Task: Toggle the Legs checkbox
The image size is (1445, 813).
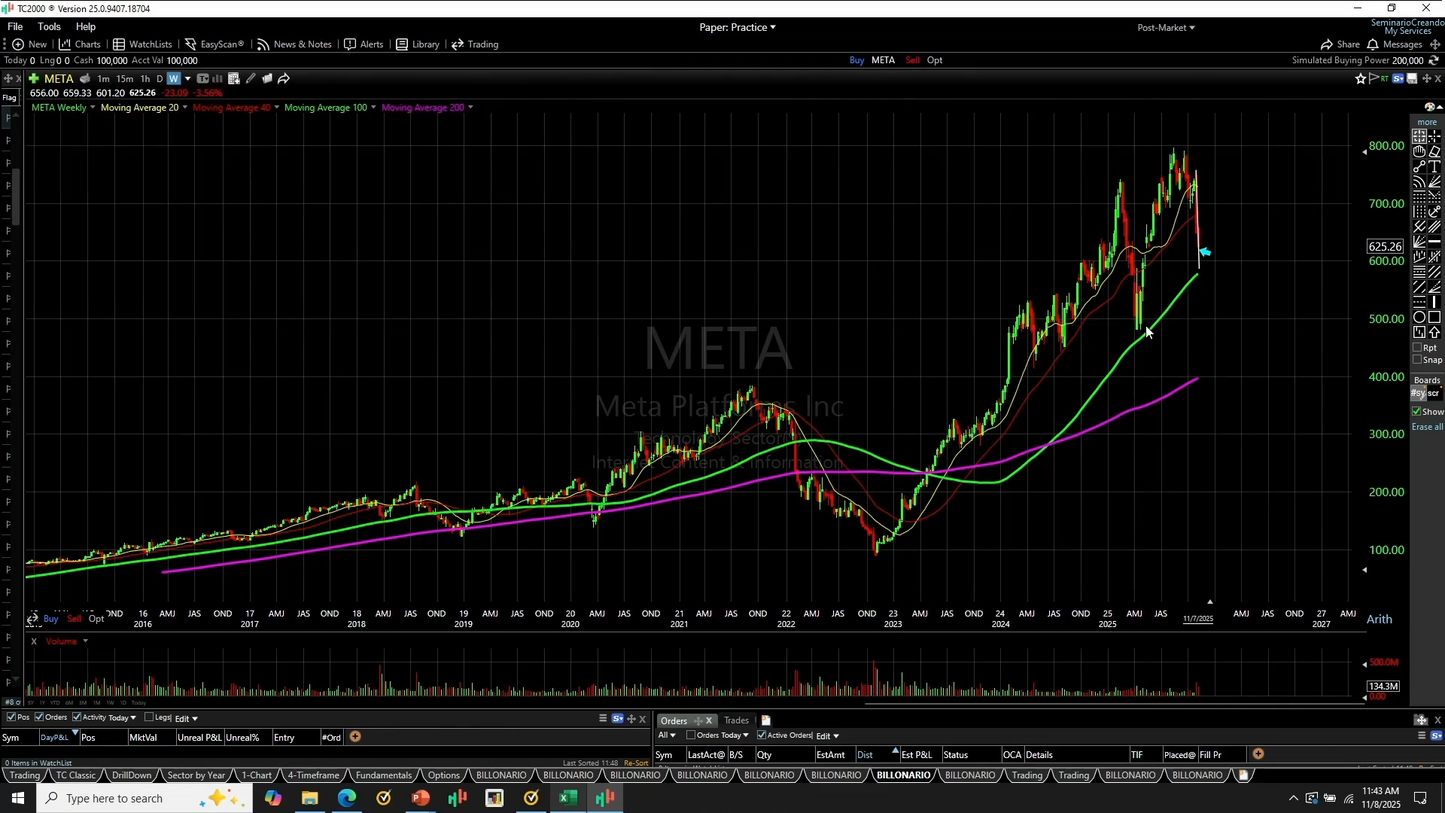Action: tap(150, 717)
